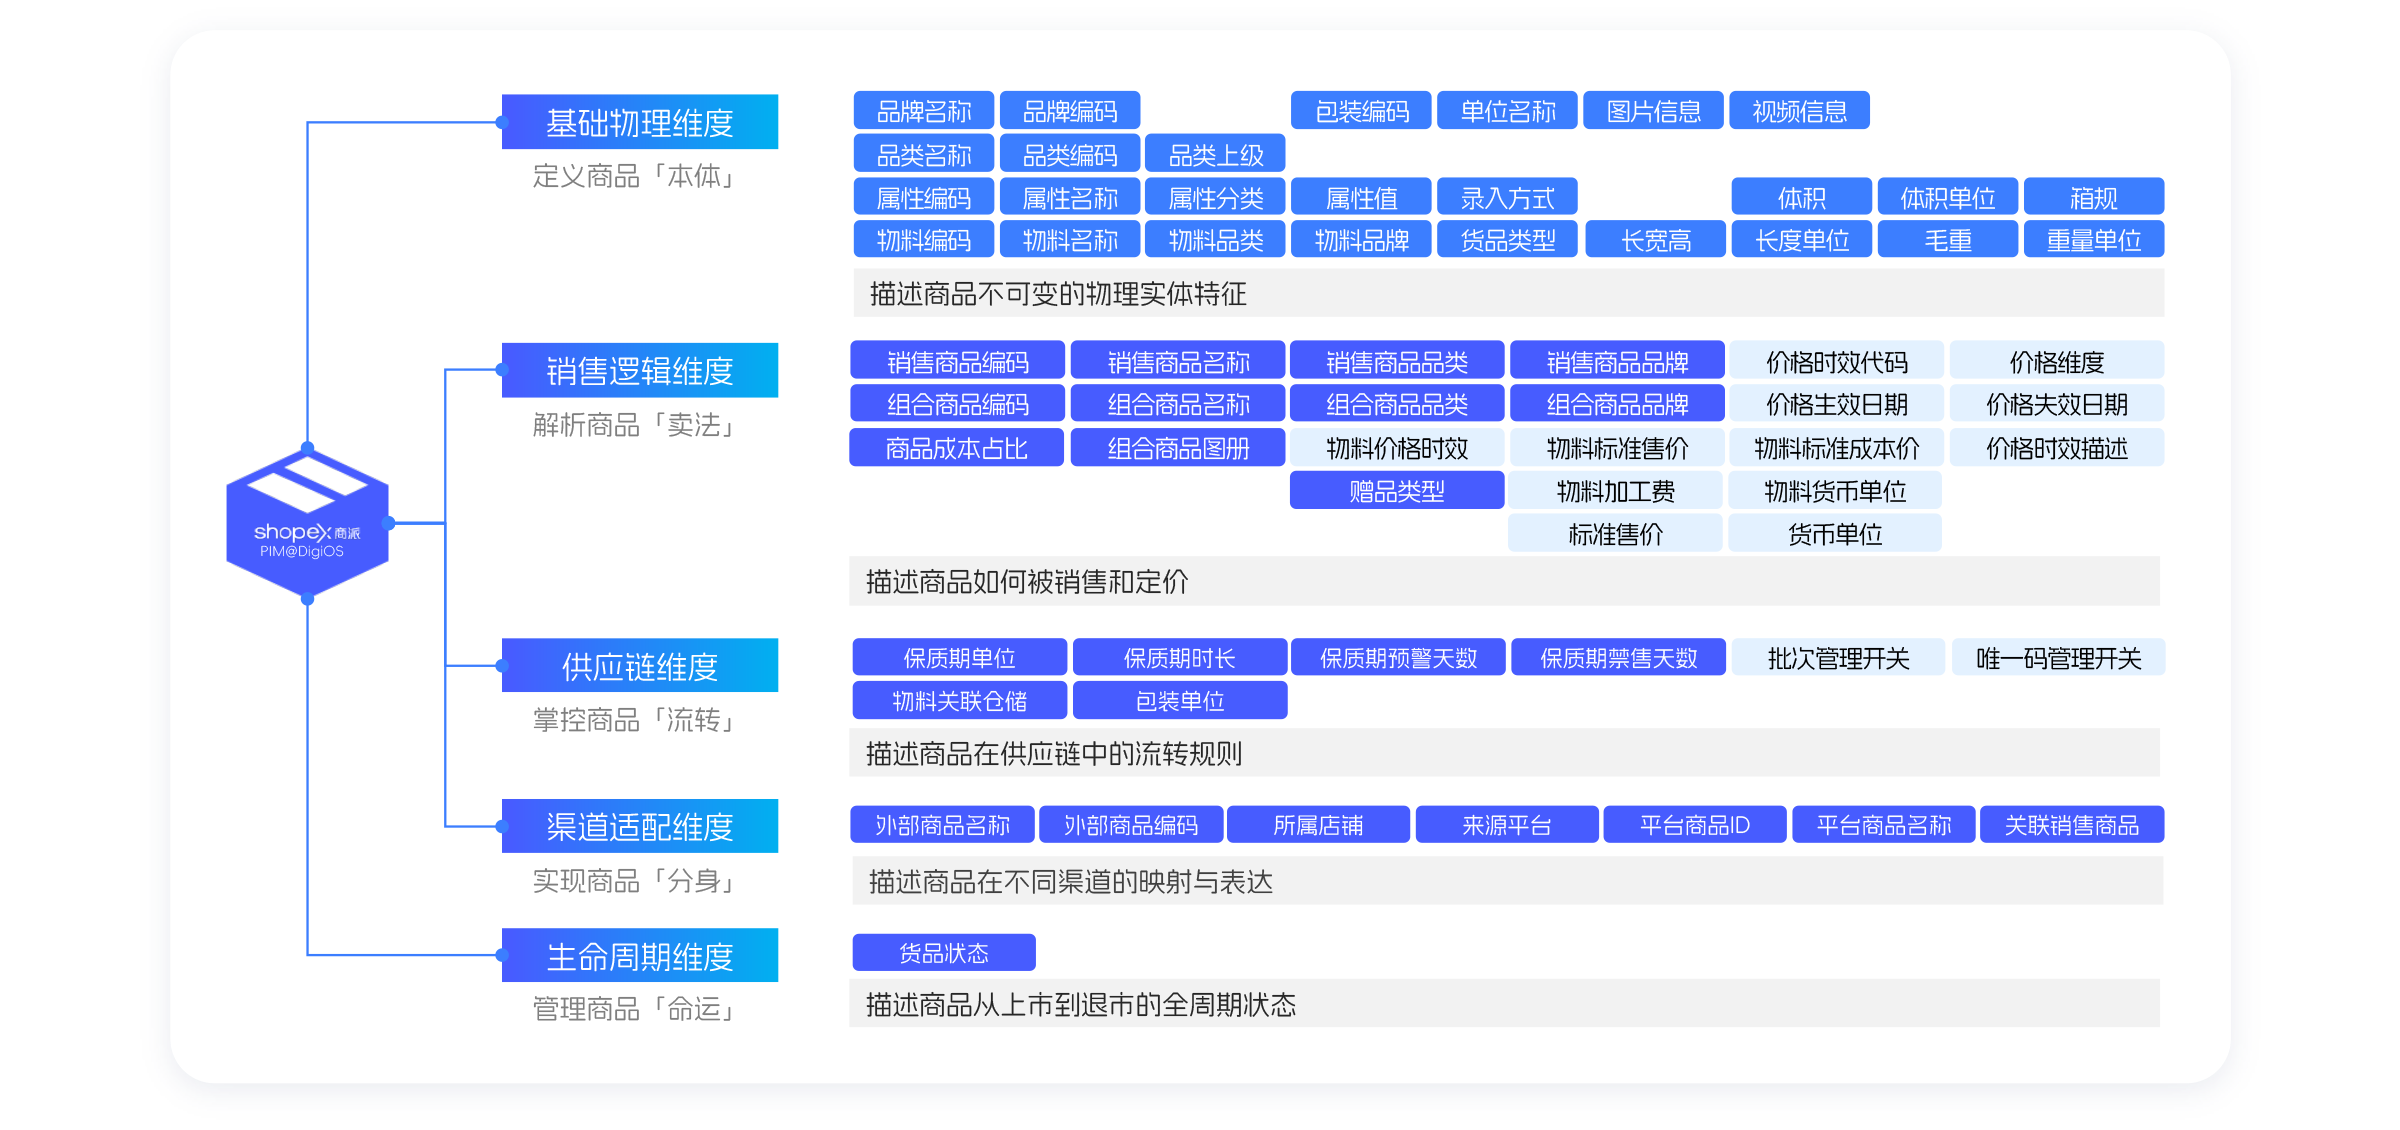
Task: Click the 图片信息 tag
Action: click(x=1653, y=111)
